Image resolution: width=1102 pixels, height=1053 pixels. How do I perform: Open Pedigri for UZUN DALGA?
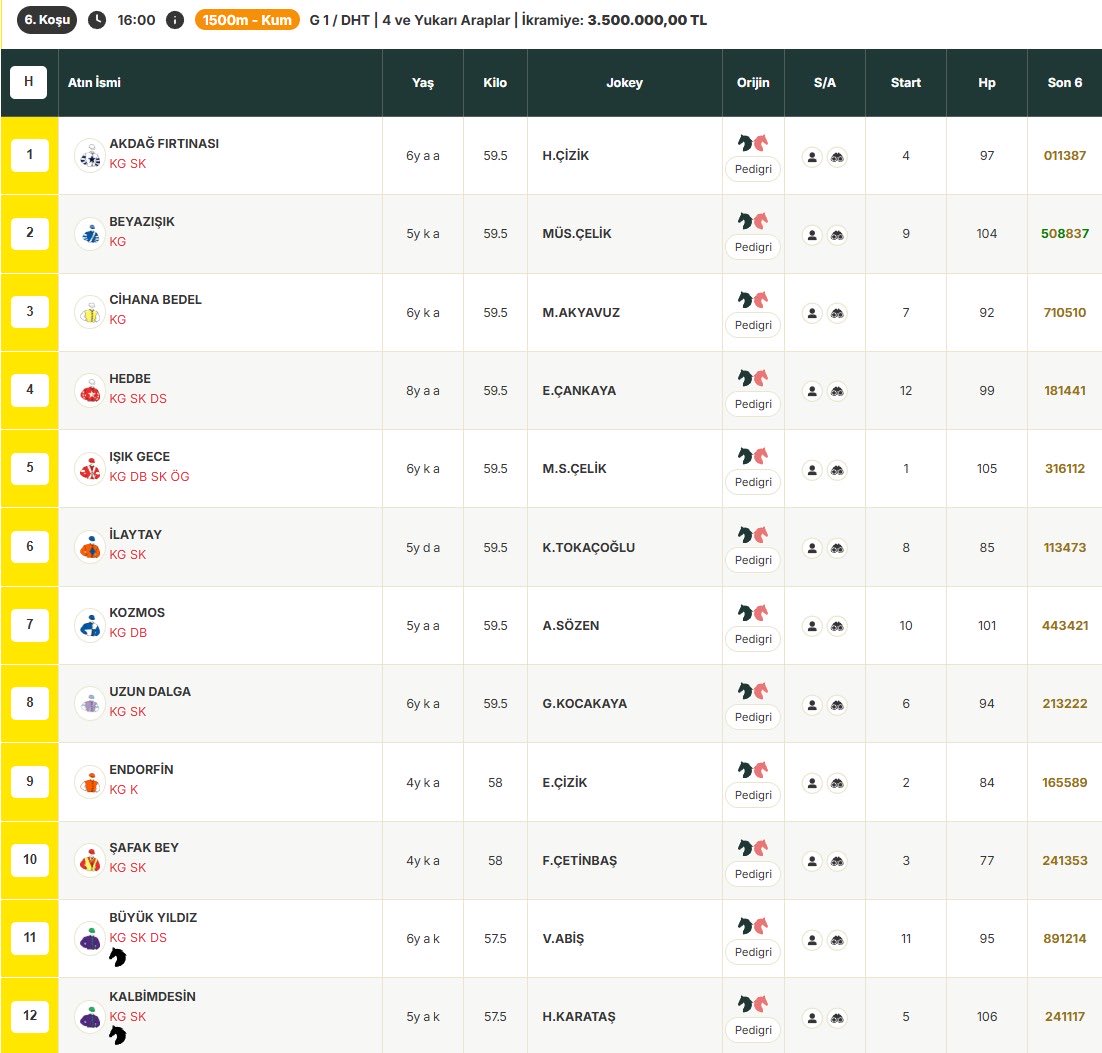[753, 717]
